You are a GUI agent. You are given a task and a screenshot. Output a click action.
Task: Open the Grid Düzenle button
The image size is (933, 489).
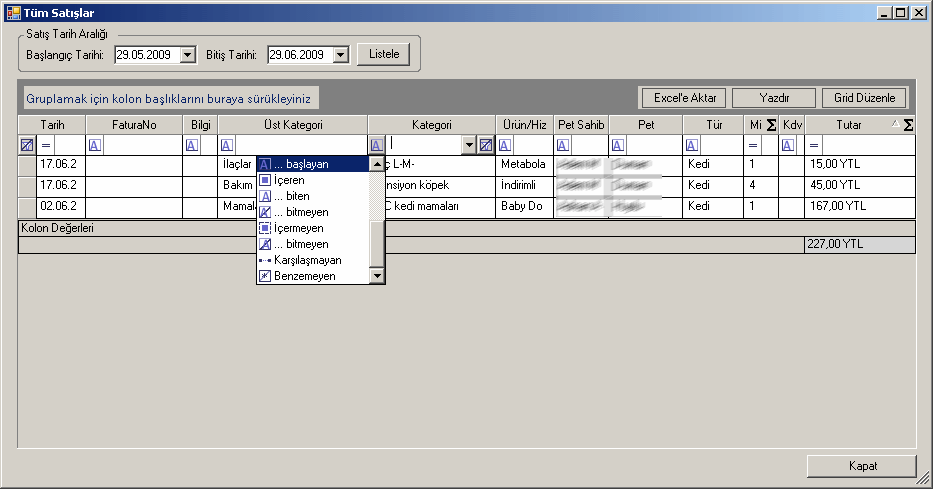(x=865, y=98)
